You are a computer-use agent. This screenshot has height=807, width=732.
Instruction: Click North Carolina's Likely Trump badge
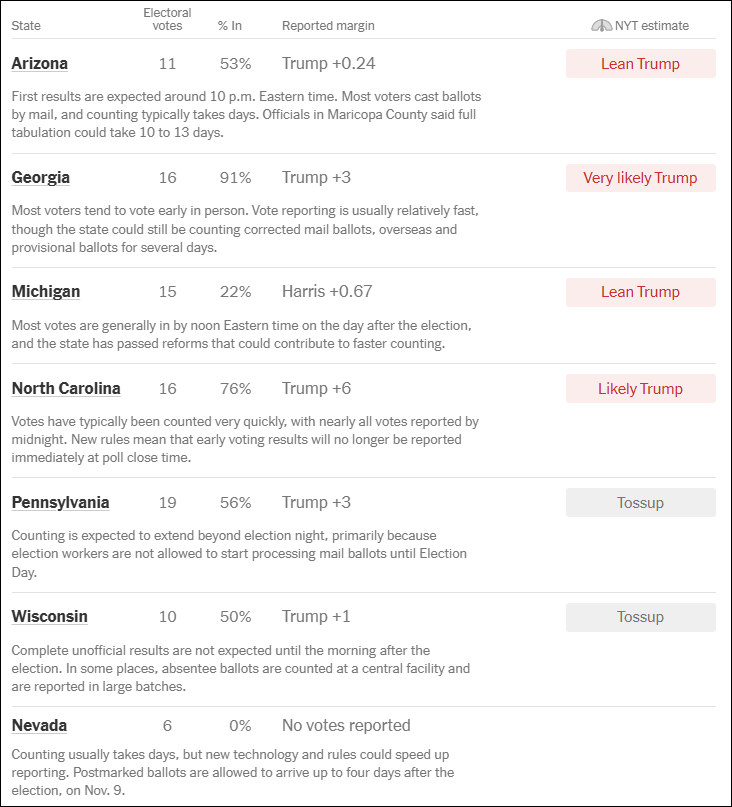640,389
